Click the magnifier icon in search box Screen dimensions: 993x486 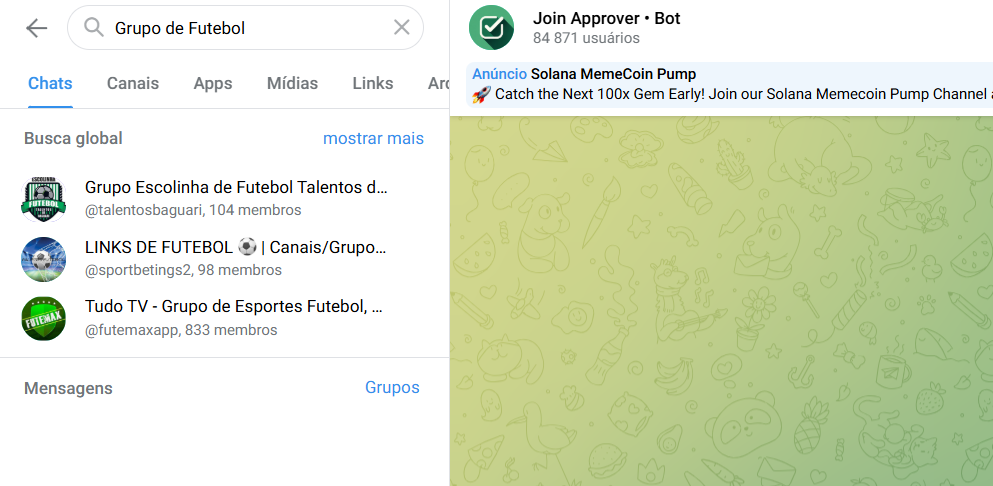click(x=94, y=27)
